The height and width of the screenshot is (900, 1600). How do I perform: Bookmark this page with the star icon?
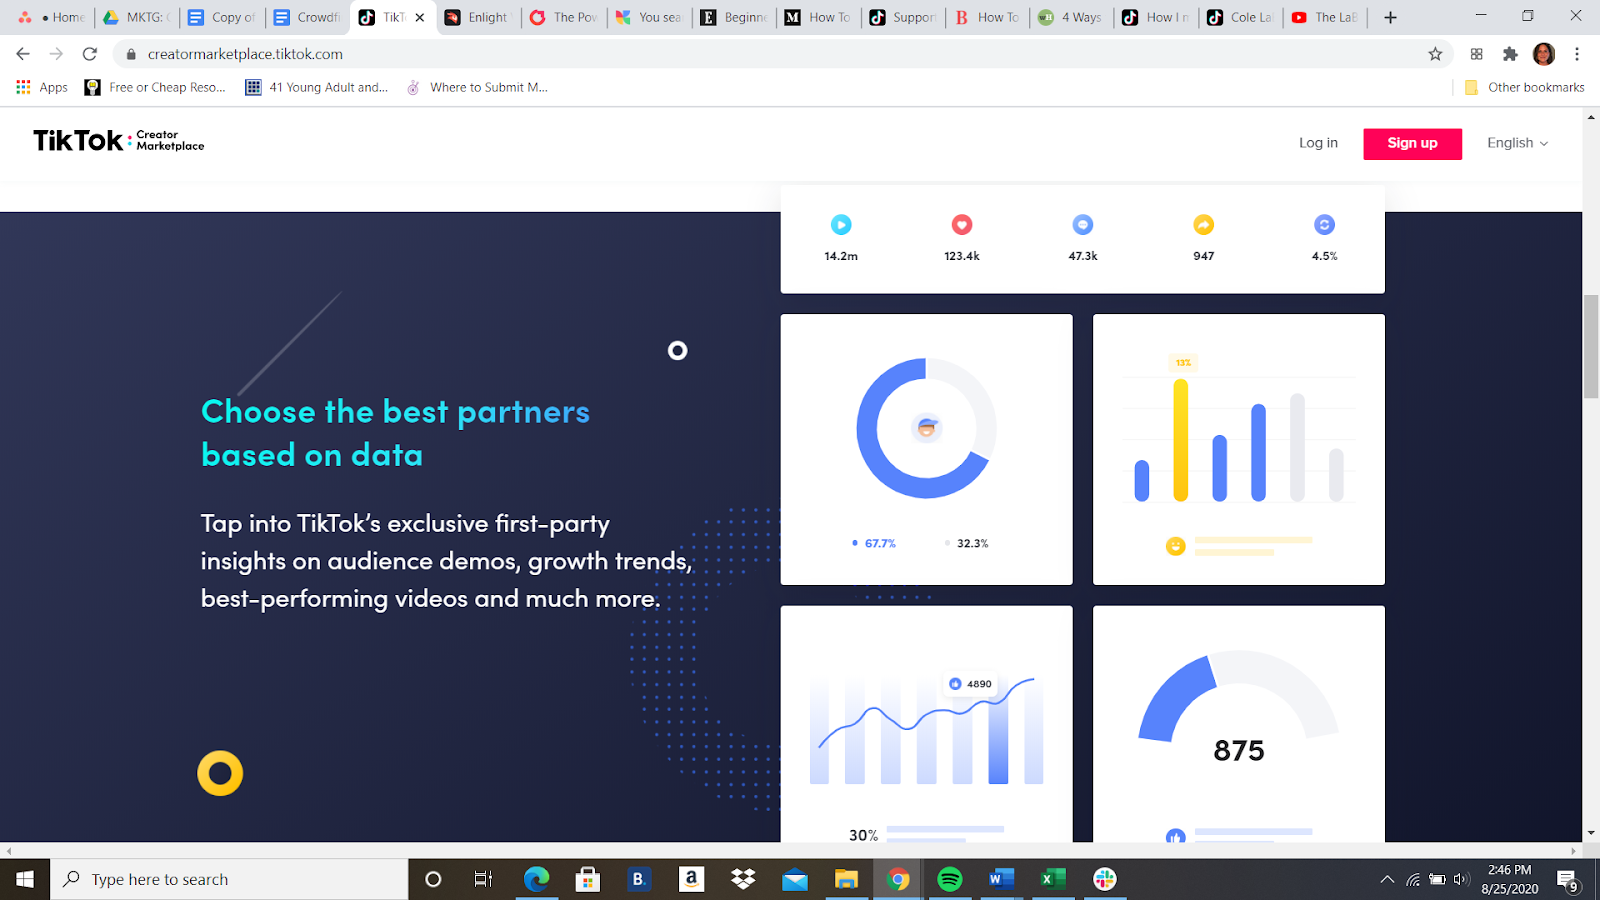pos(1435,54)
